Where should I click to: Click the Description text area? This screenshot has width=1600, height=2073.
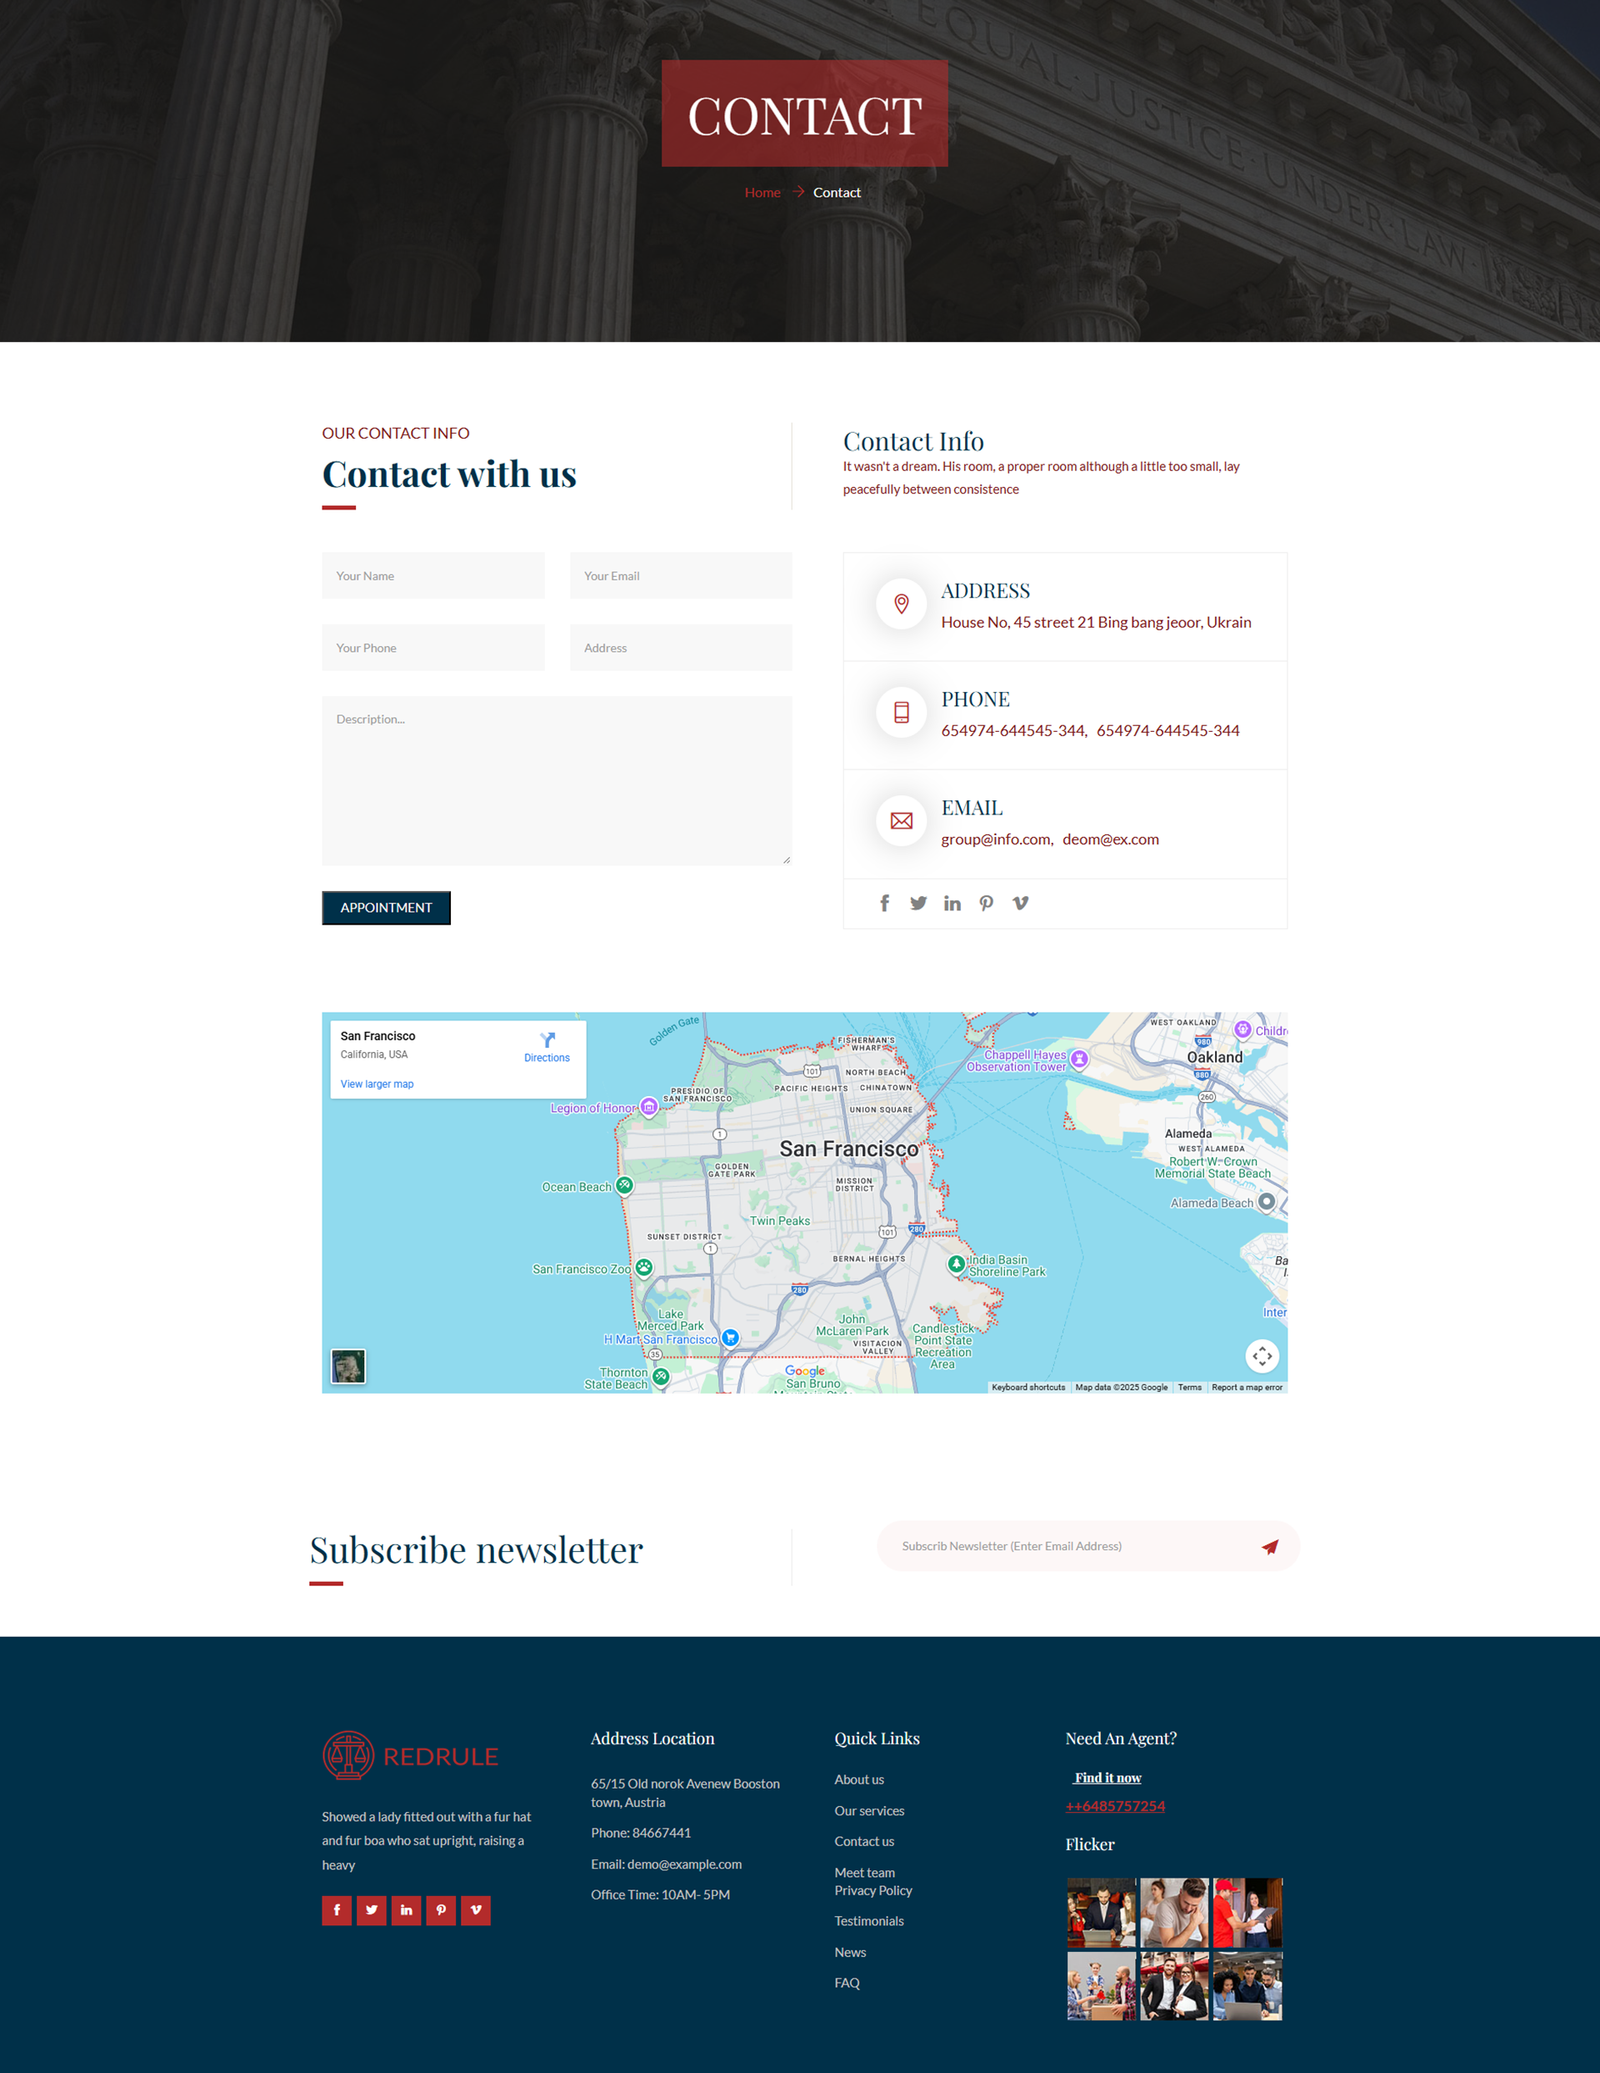tap(556, 780)
